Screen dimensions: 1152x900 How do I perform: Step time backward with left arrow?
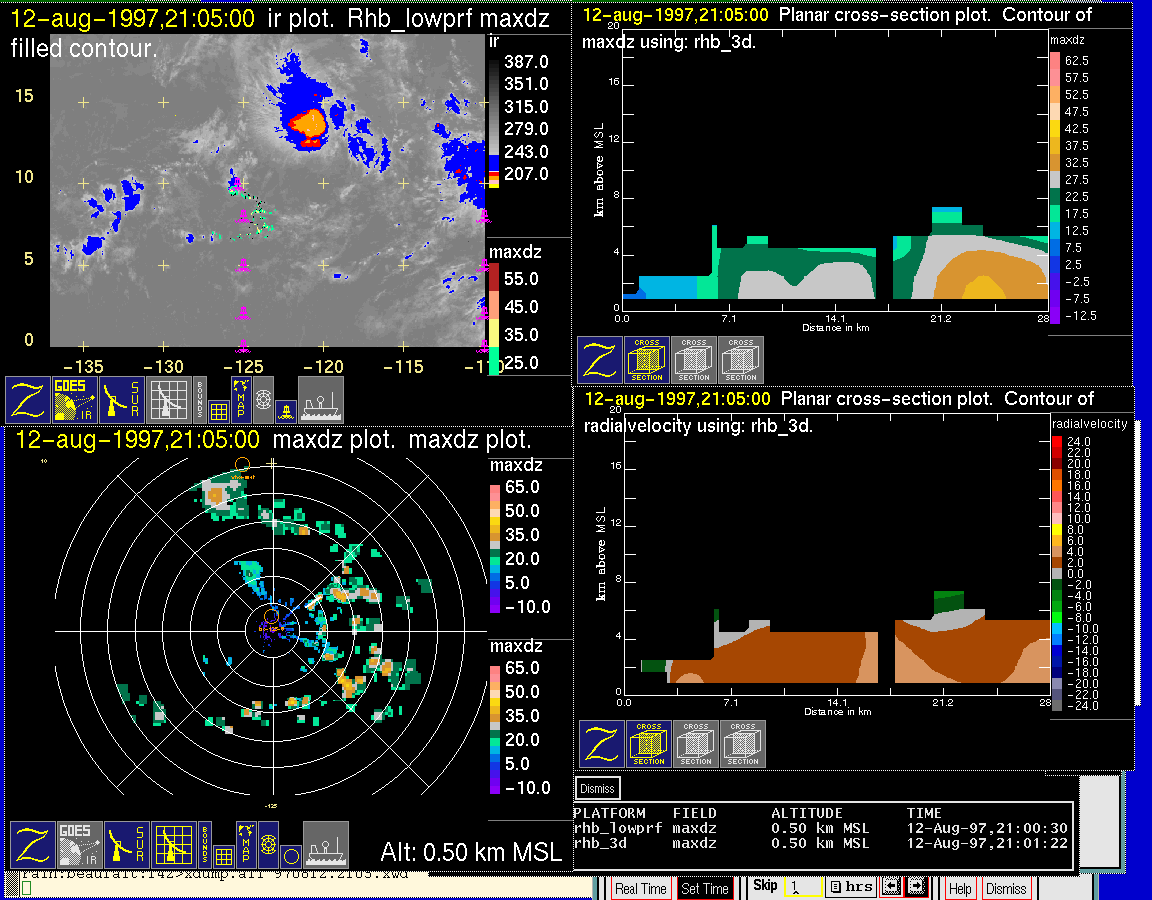click(893, 887)
